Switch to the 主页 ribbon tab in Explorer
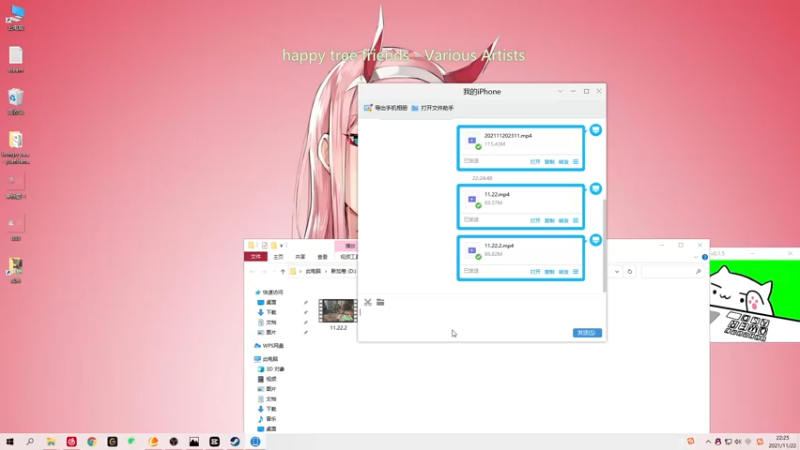The height and width of the screenshot is (450, 800). click(278, 257)
